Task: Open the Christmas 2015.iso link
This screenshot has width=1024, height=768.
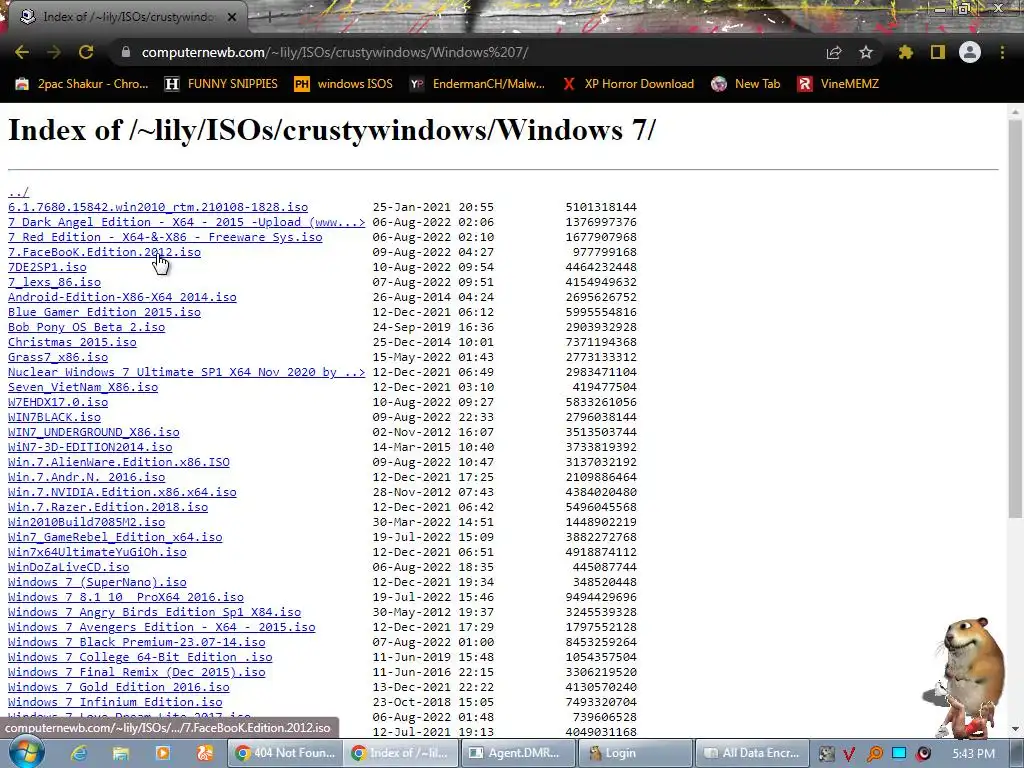Action: (72, 342)
